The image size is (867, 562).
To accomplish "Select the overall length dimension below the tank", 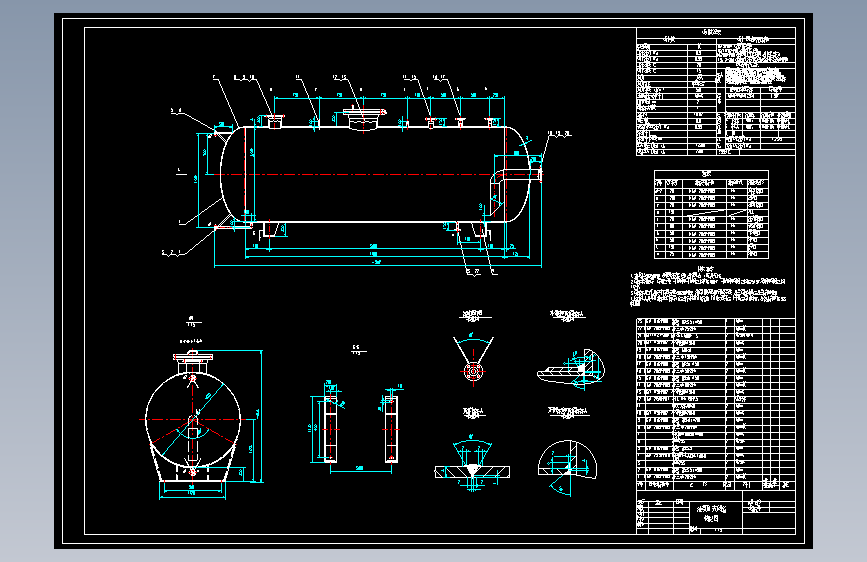I will [378, 264].
